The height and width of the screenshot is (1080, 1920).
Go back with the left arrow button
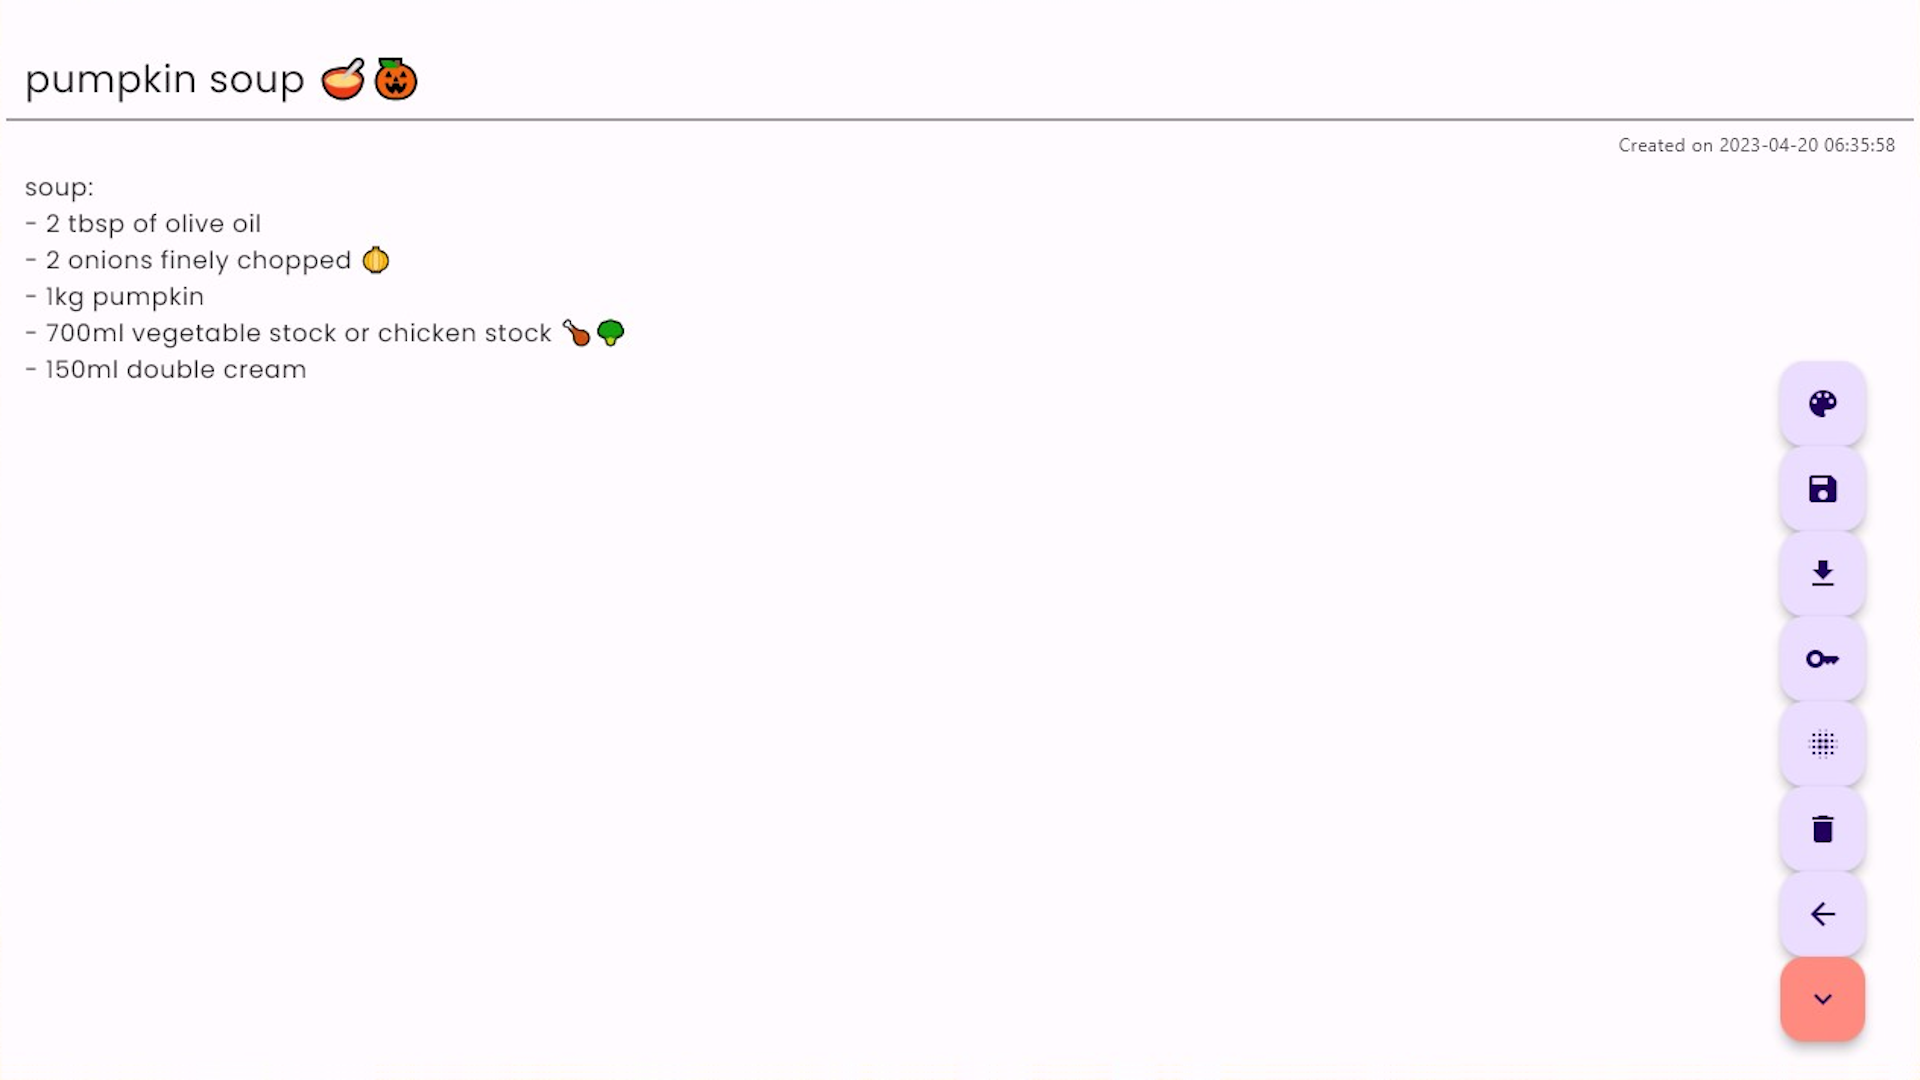pyautogui.click(x=1822, y=914)
